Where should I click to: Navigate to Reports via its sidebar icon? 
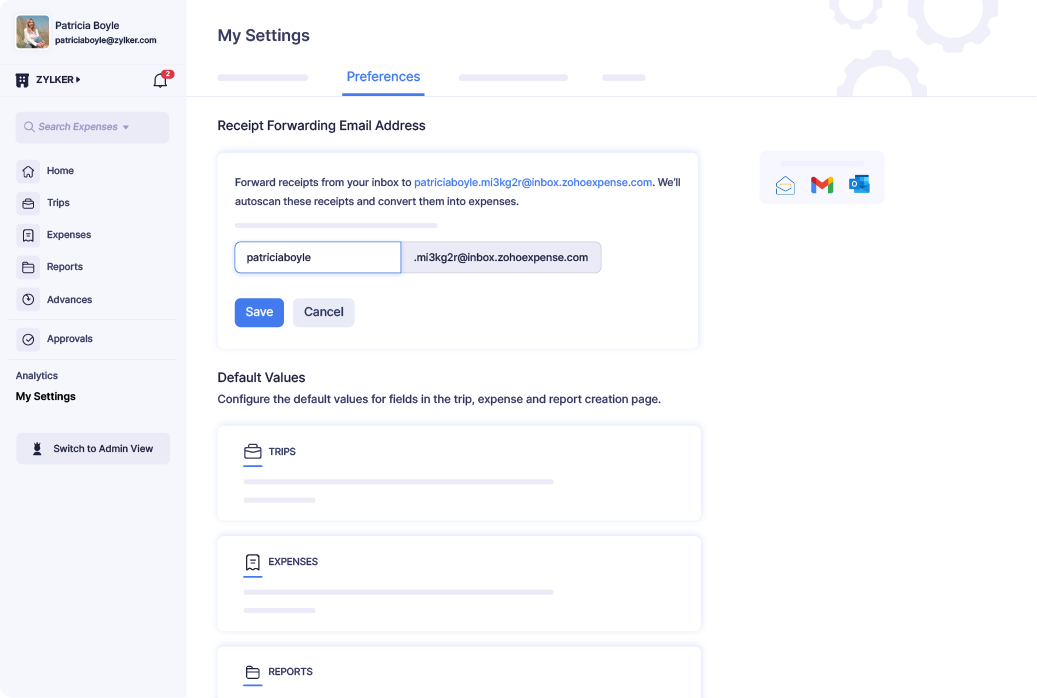(x=31, y=267)
